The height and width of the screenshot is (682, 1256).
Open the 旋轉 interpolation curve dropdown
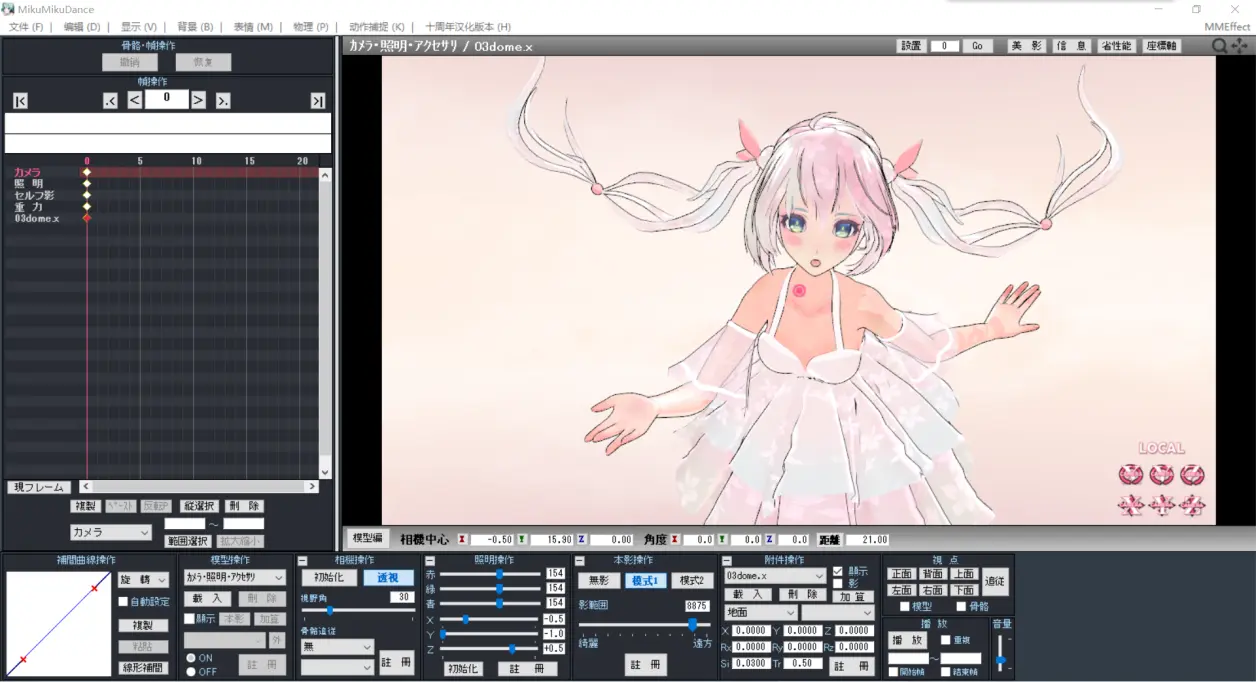(x=144, y=580)
